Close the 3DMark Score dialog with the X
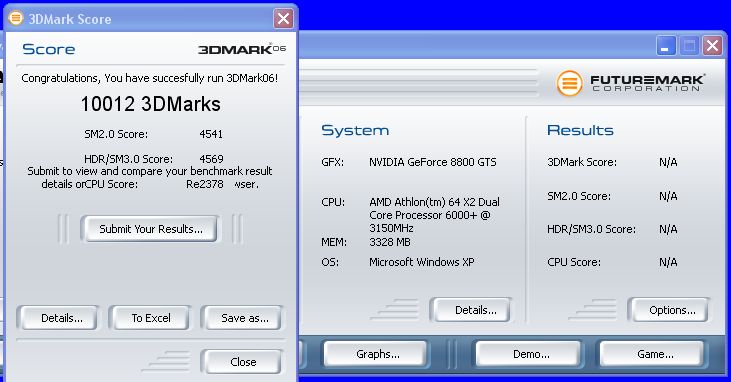The image size is (731, 382). [x=283, y=19]
